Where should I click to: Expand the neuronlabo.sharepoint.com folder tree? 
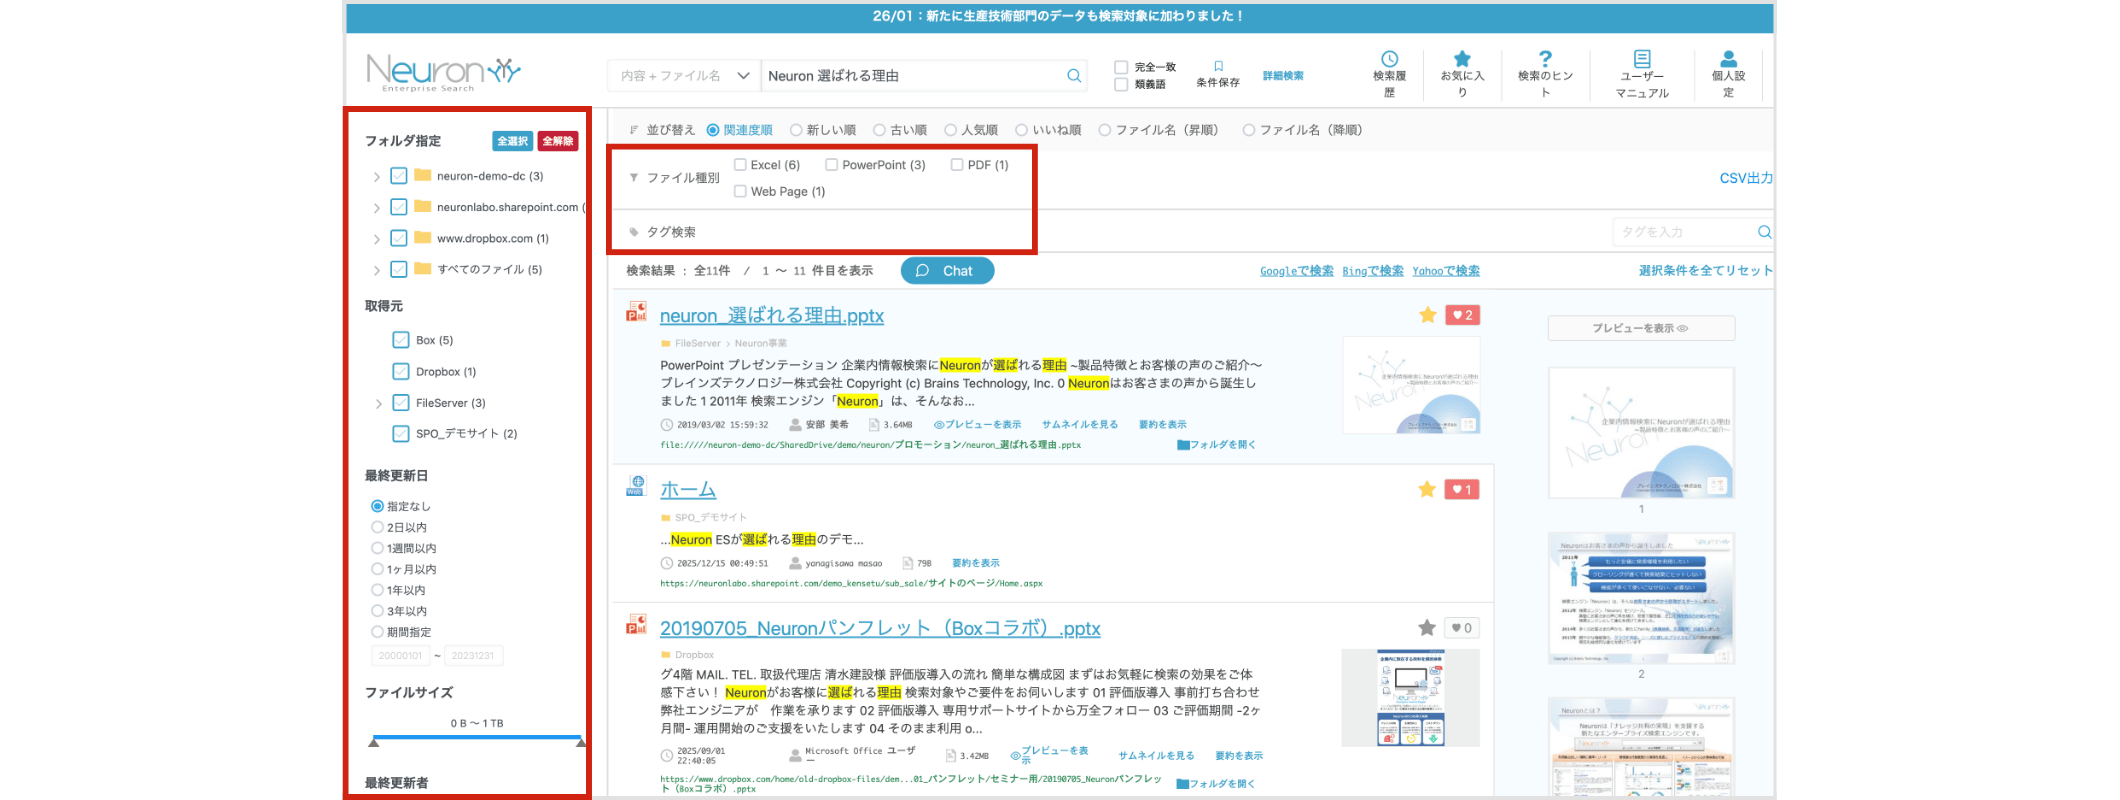click(376, 208)
